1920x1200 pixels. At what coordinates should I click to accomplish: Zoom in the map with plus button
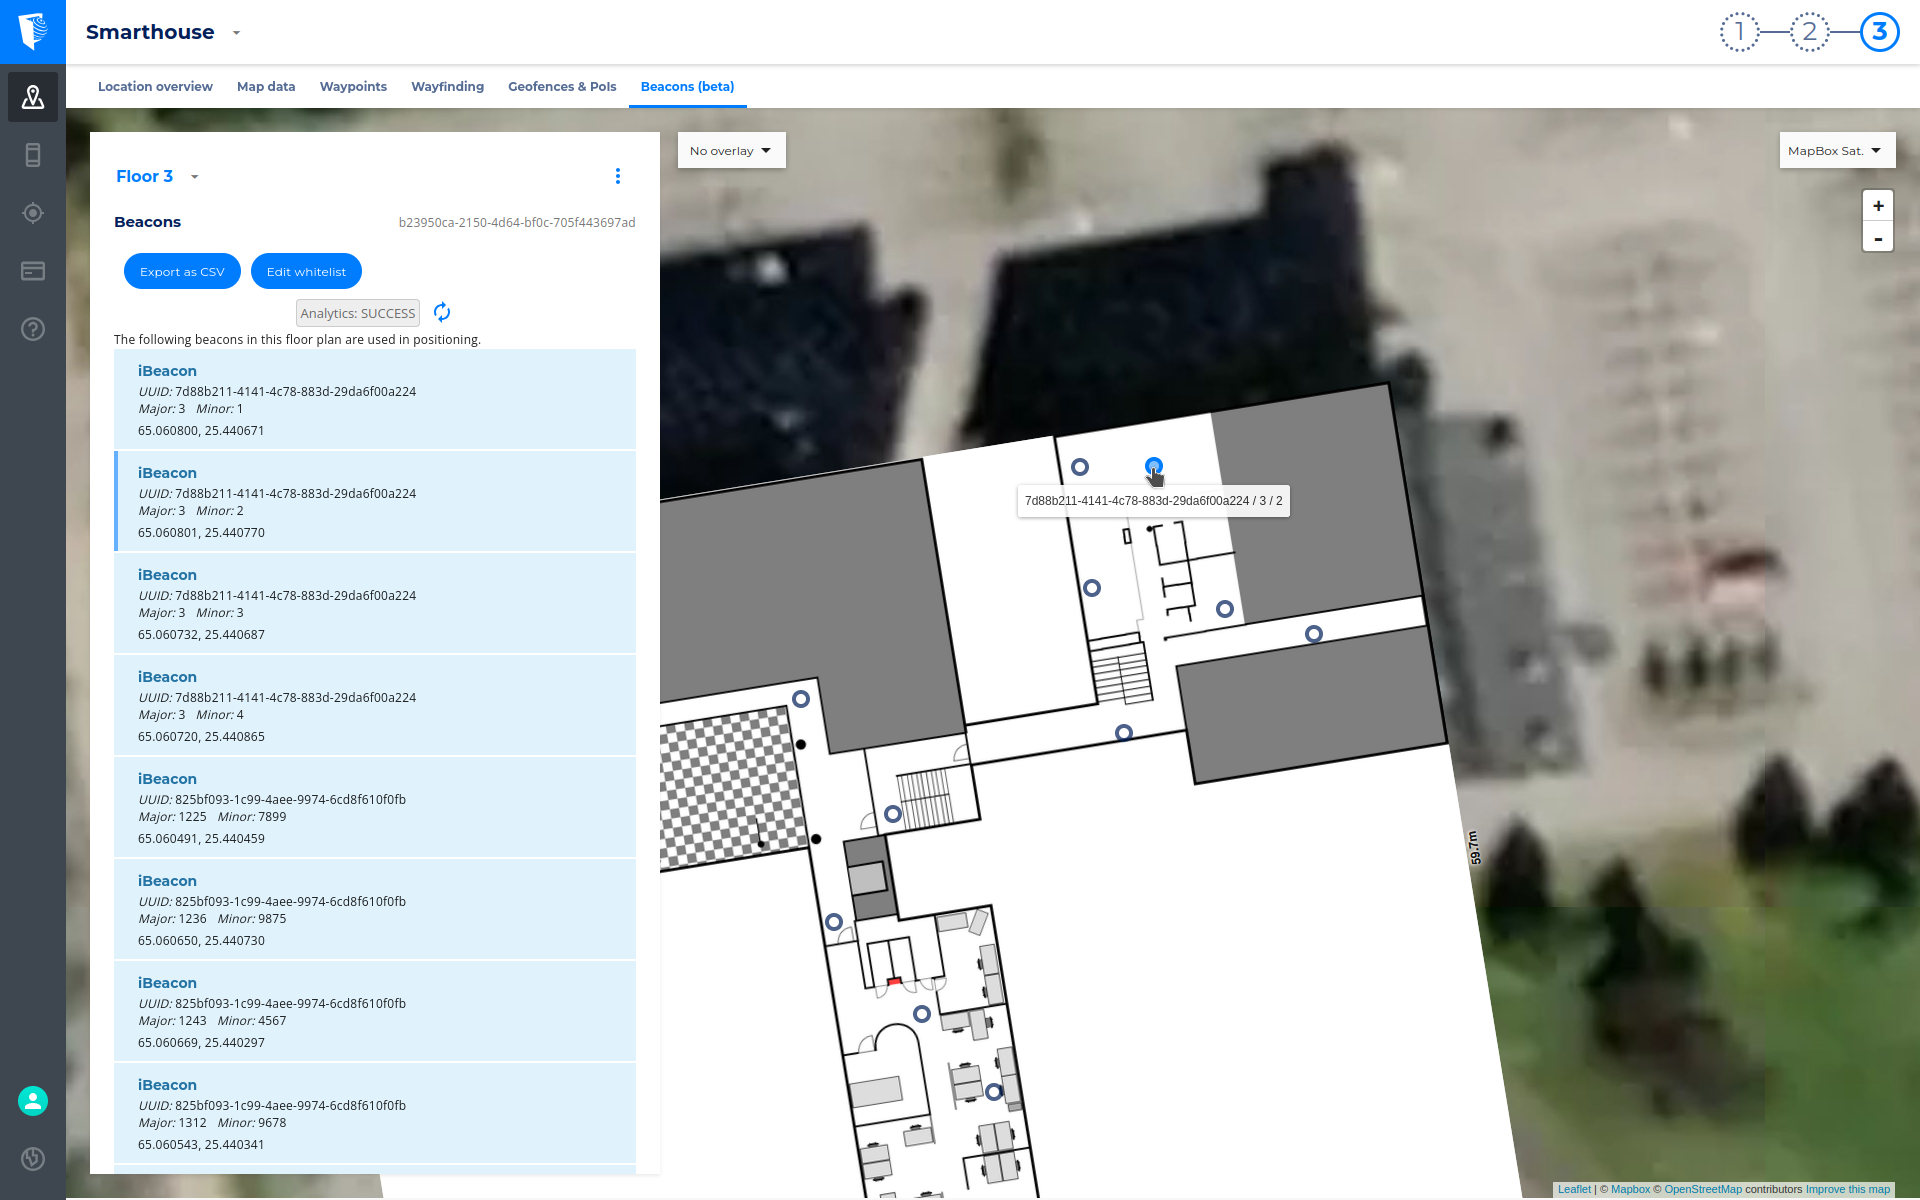pyautogui.click(x=1877, y=206)
